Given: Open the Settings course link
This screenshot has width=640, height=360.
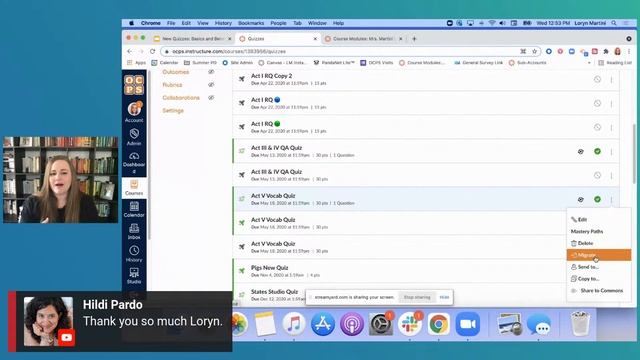Looking at the screenshot, I should pyautogui.click(x=173, y=111).
